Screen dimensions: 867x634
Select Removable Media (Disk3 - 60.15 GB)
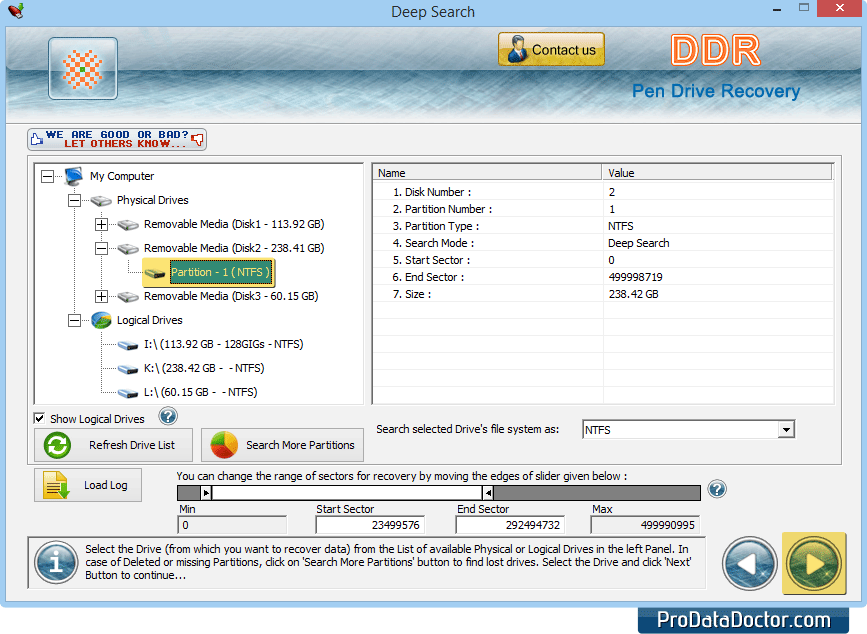[x=231, y=296]
